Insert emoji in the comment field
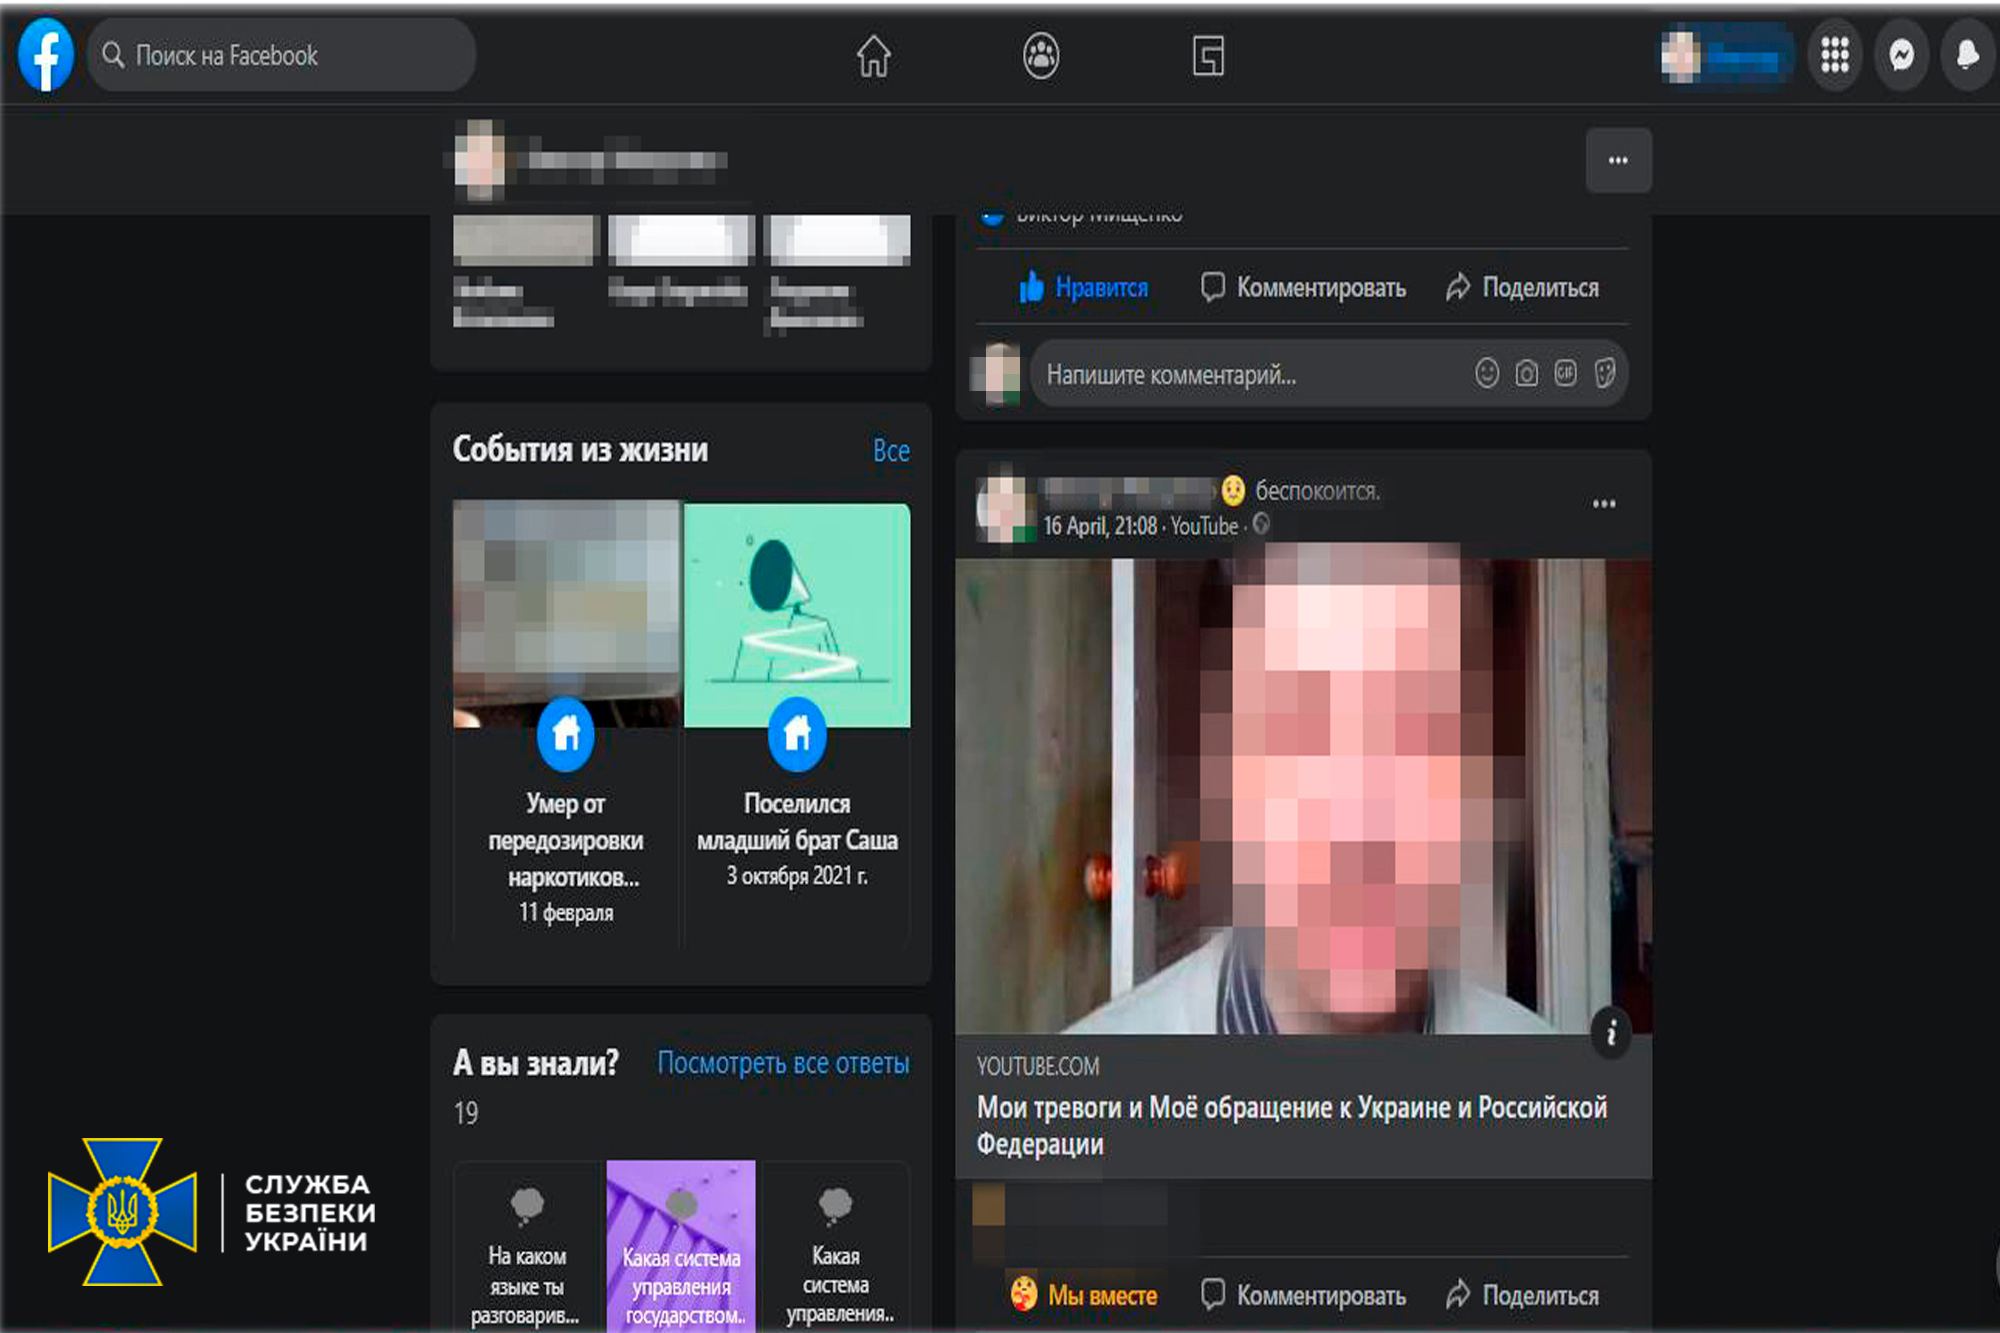The height and width of the screenshot is (1333, 2000). click(1487, 374)
